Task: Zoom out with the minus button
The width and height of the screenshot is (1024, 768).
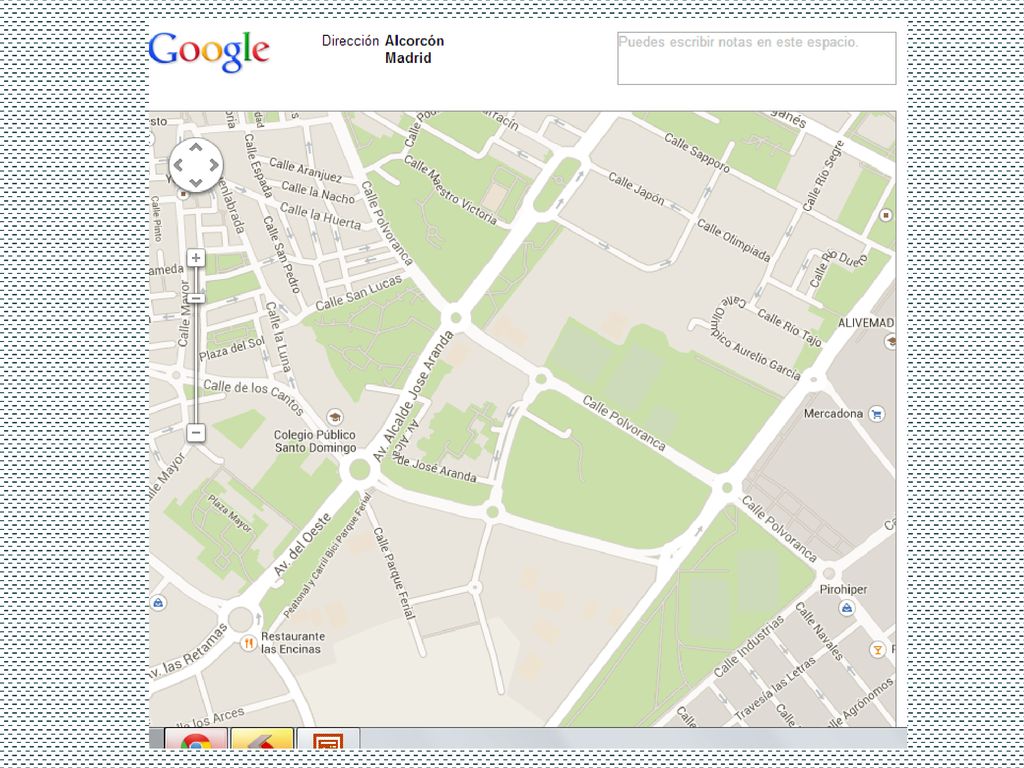Action: [196, 432]
